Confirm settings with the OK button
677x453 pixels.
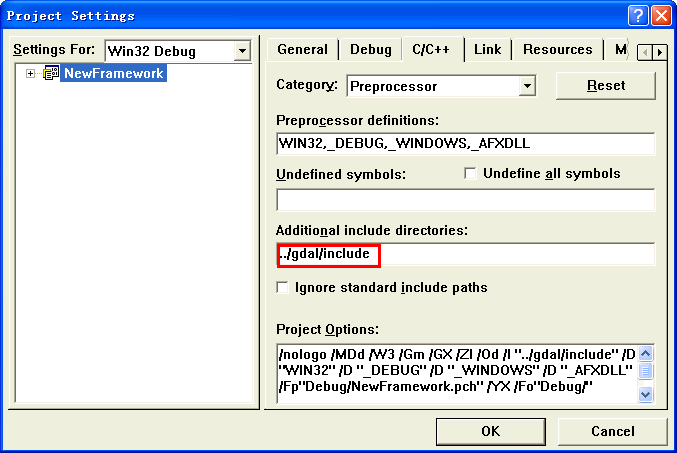(490, 431)
